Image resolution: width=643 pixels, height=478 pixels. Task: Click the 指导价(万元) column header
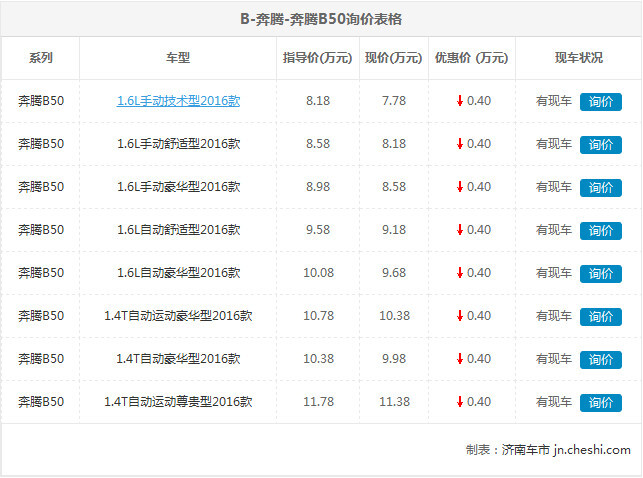[x=317, y=58]
